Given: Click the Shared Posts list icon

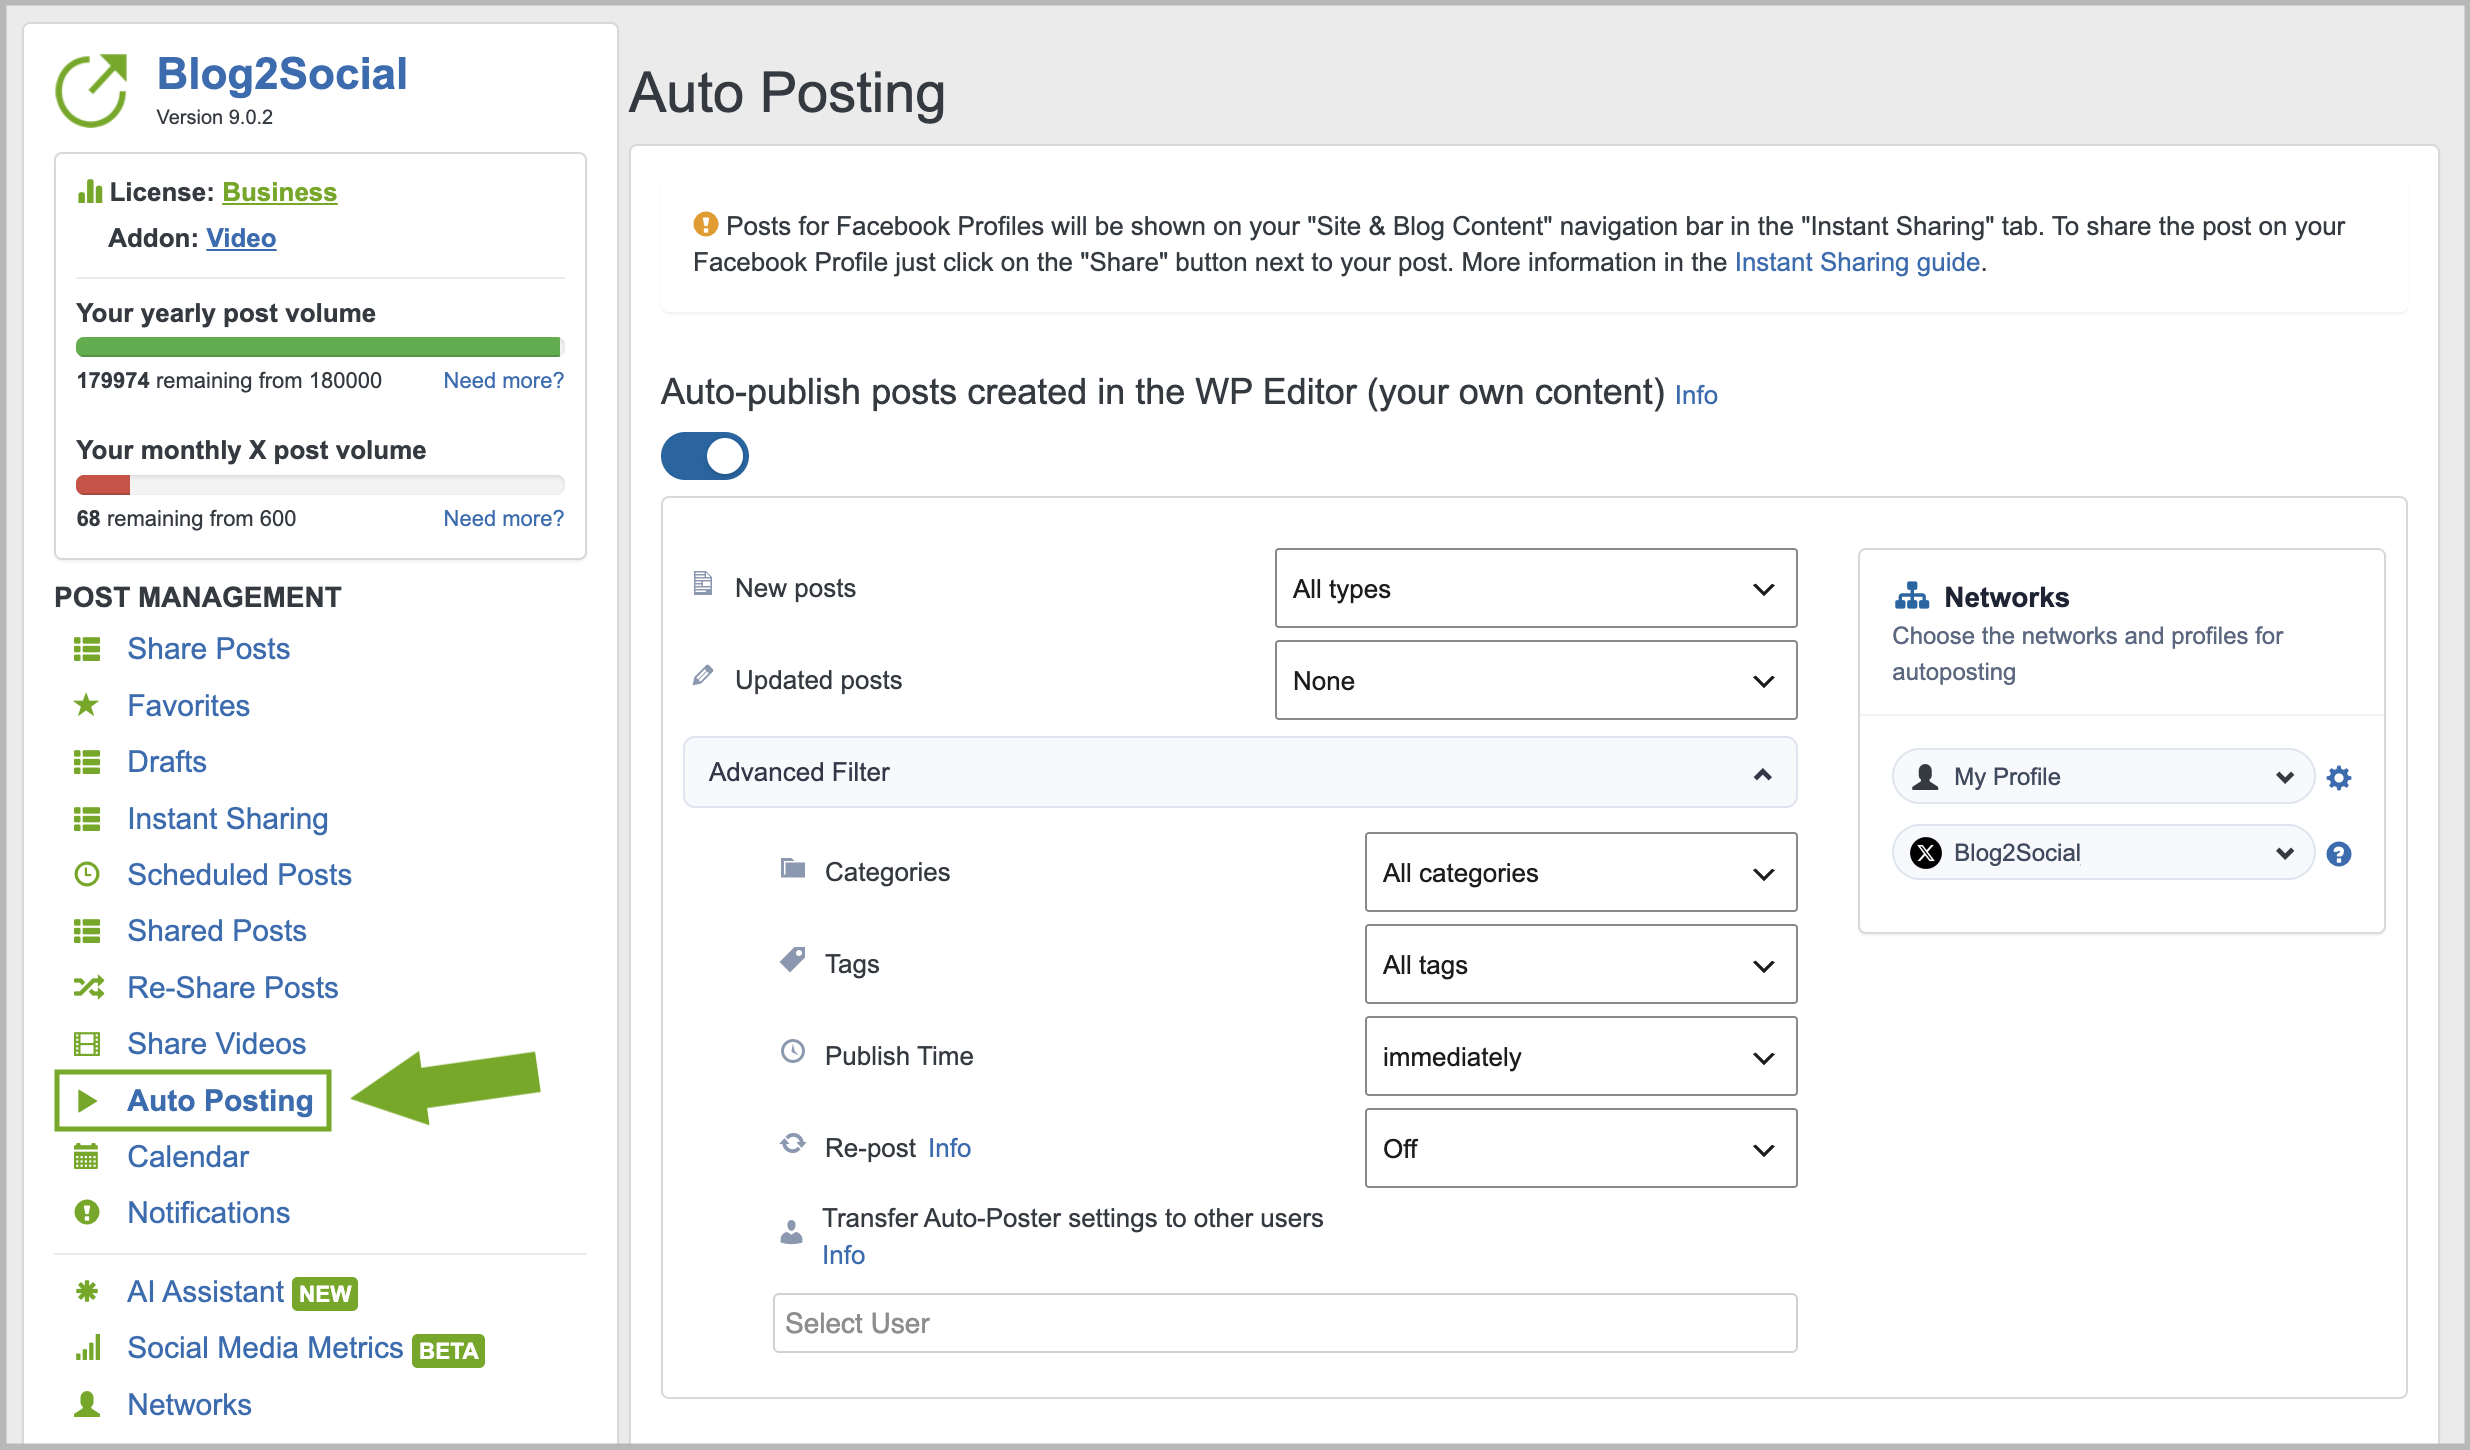Looking at the screenshot, I should (x=87, y=931).
